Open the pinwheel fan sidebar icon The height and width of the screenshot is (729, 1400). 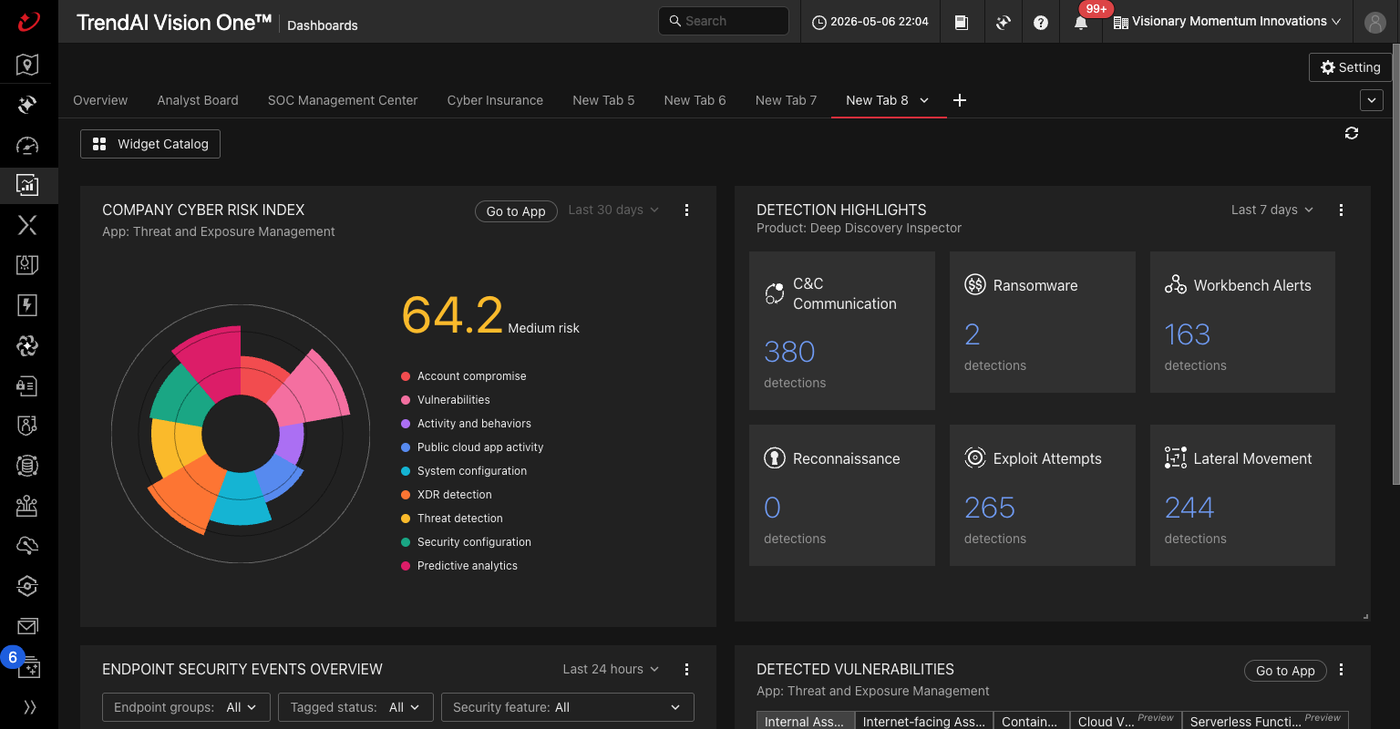pos(28,346)
